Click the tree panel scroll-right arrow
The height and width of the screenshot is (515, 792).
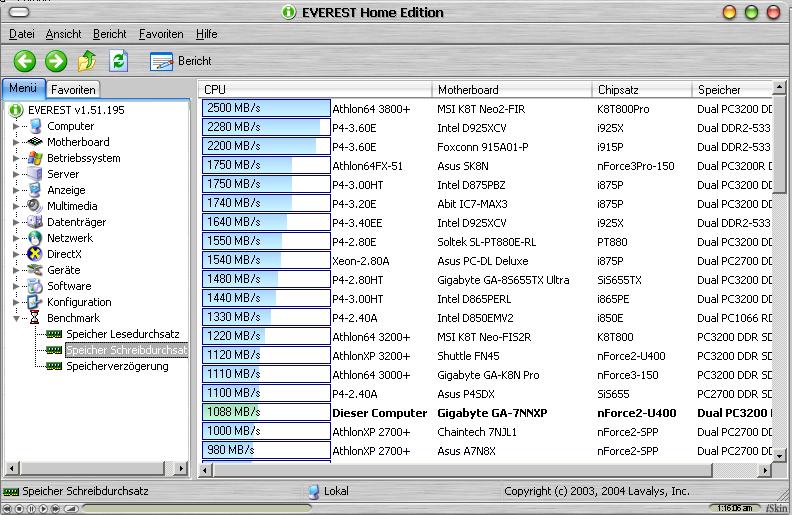180,469
